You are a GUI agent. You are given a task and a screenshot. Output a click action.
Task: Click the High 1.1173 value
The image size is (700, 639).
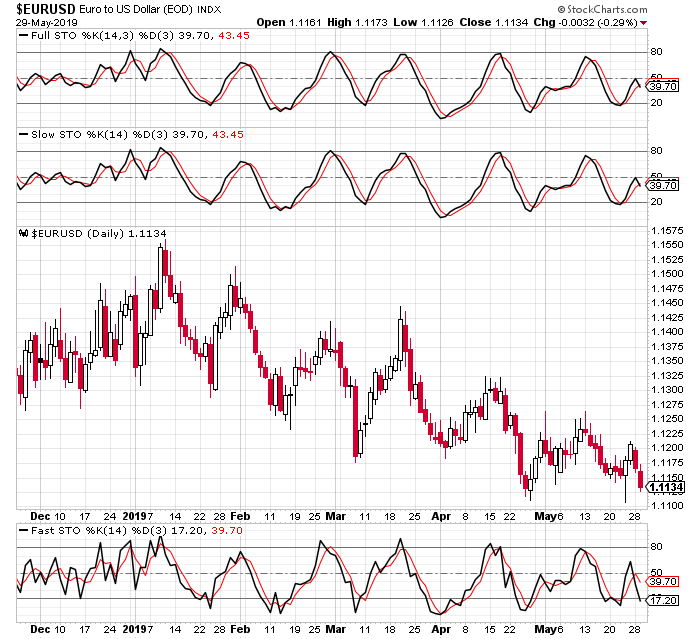[357, 22]
